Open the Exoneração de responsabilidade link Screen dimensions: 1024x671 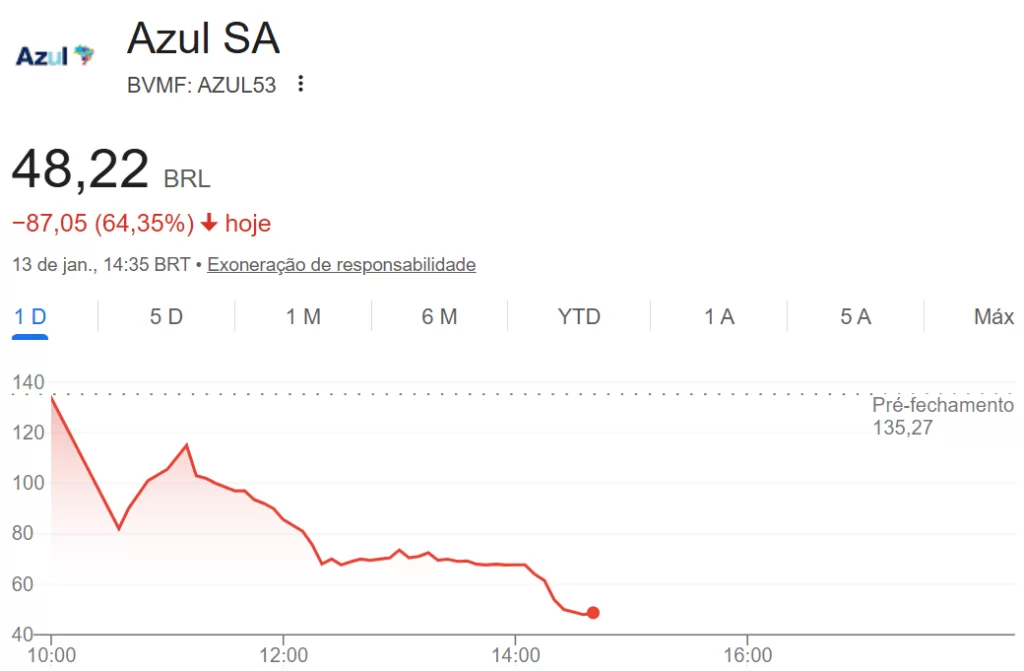(341, 265)
